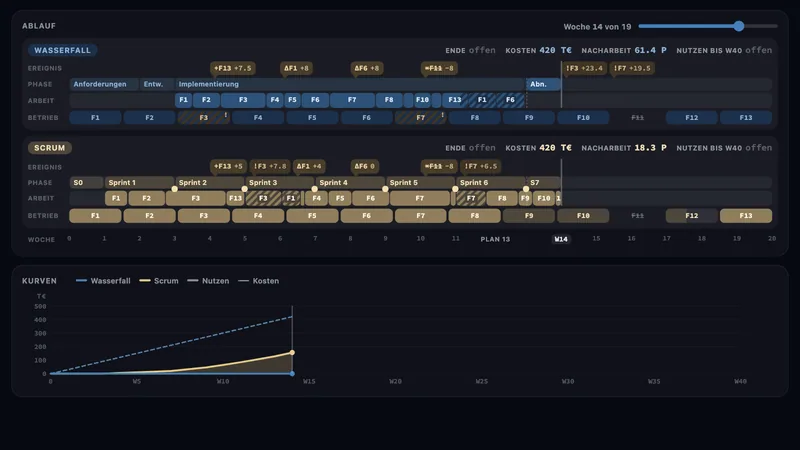The width and height of the screenshot is (800, 450).
Task: Select the Sprint 5 phase block
Action: pyautogui.click(x=420, y=183)
